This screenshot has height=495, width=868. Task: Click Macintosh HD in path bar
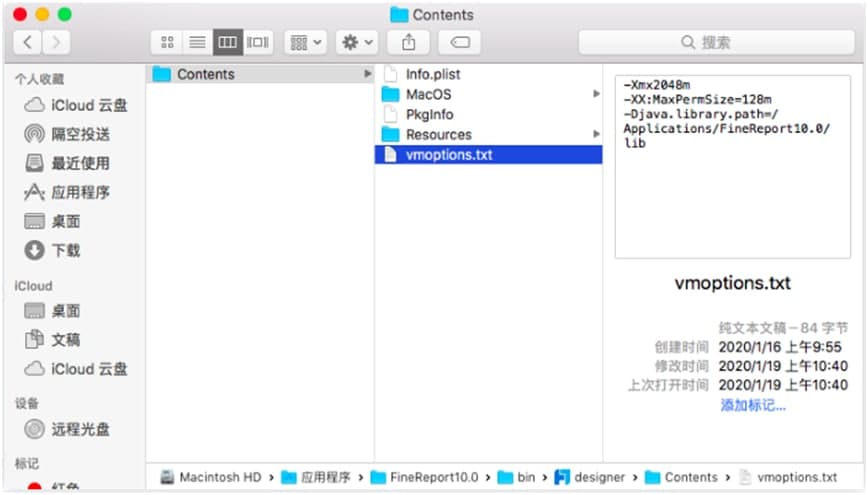tap(211, 477)
